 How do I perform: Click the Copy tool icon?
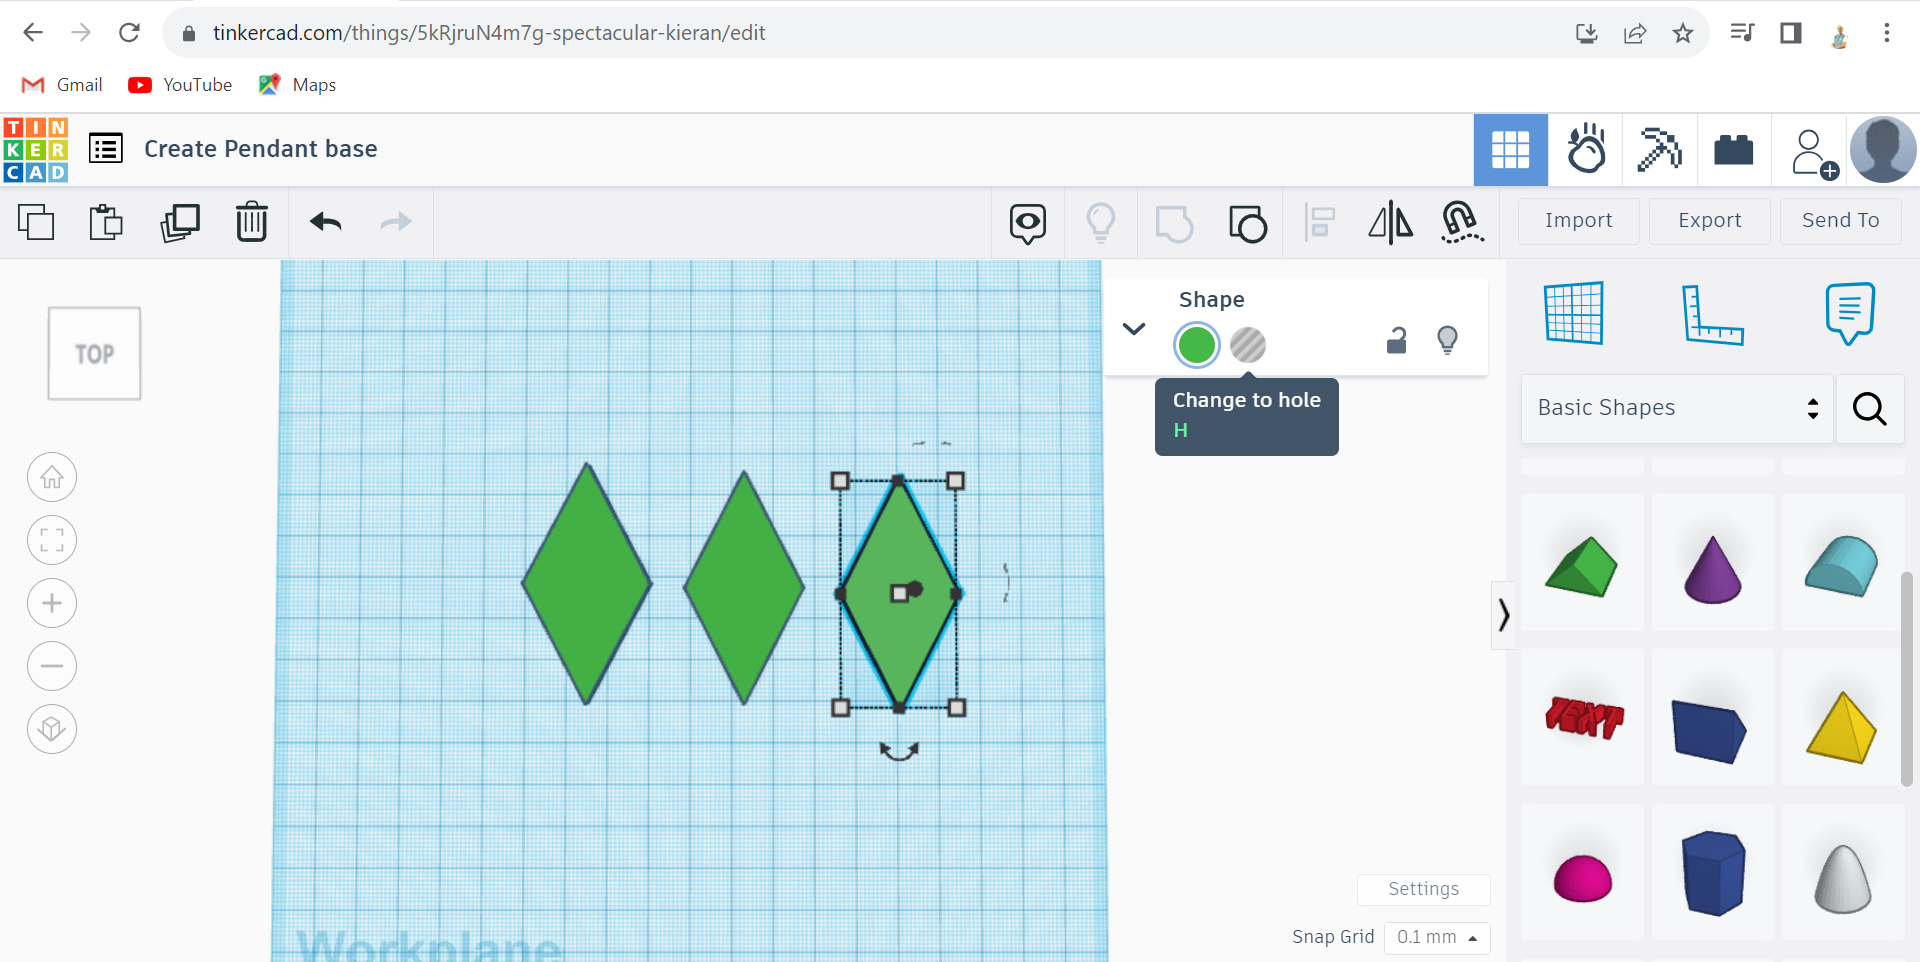(x=36, y=222)
